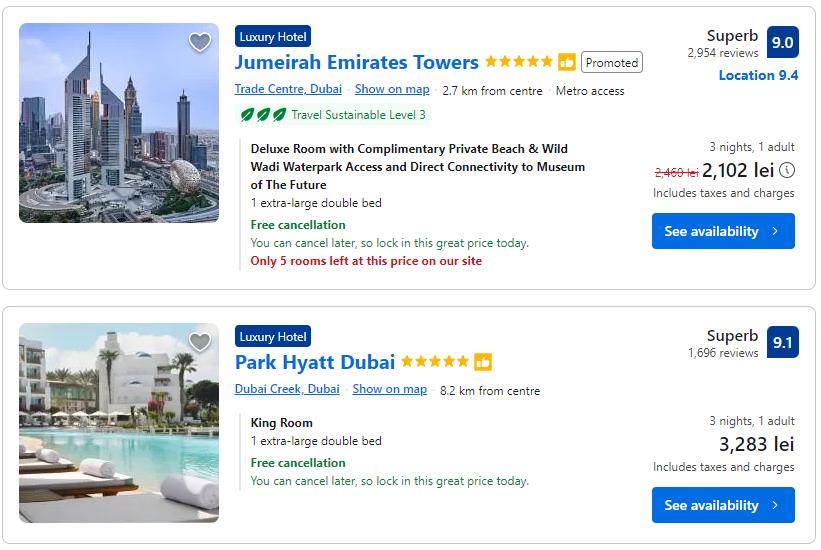Save Jumeirah Emirates Towers to wishlist

tap(200, 42)
